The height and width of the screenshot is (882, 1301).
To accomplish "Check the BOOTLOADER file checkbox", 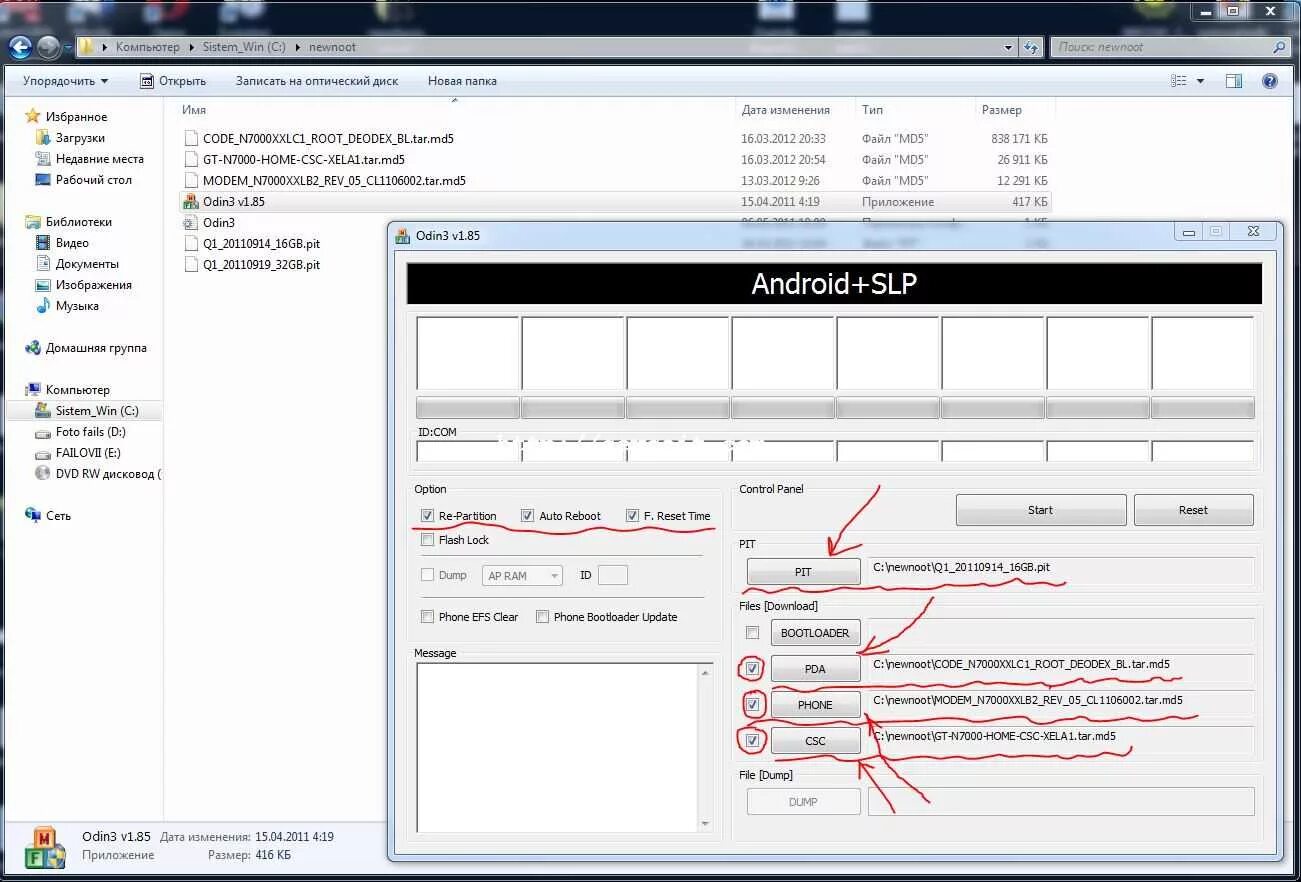I will [x=753, y=633].
